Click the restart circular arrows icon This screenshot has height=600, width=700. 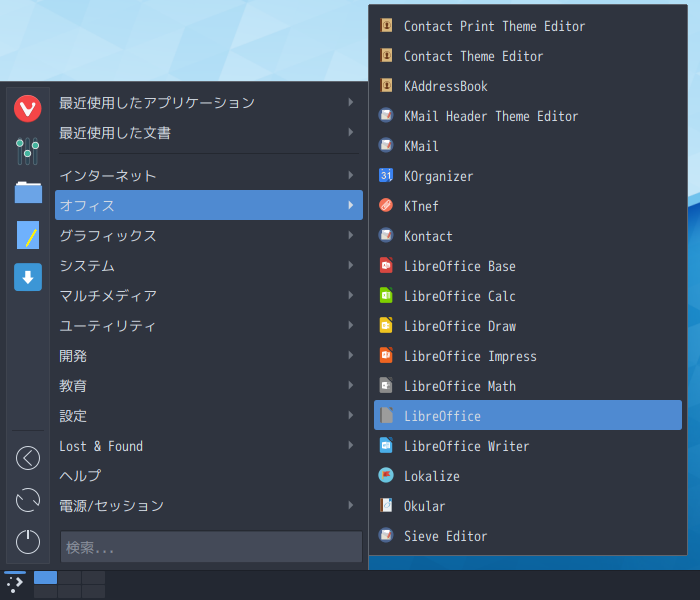click(28, 500)
